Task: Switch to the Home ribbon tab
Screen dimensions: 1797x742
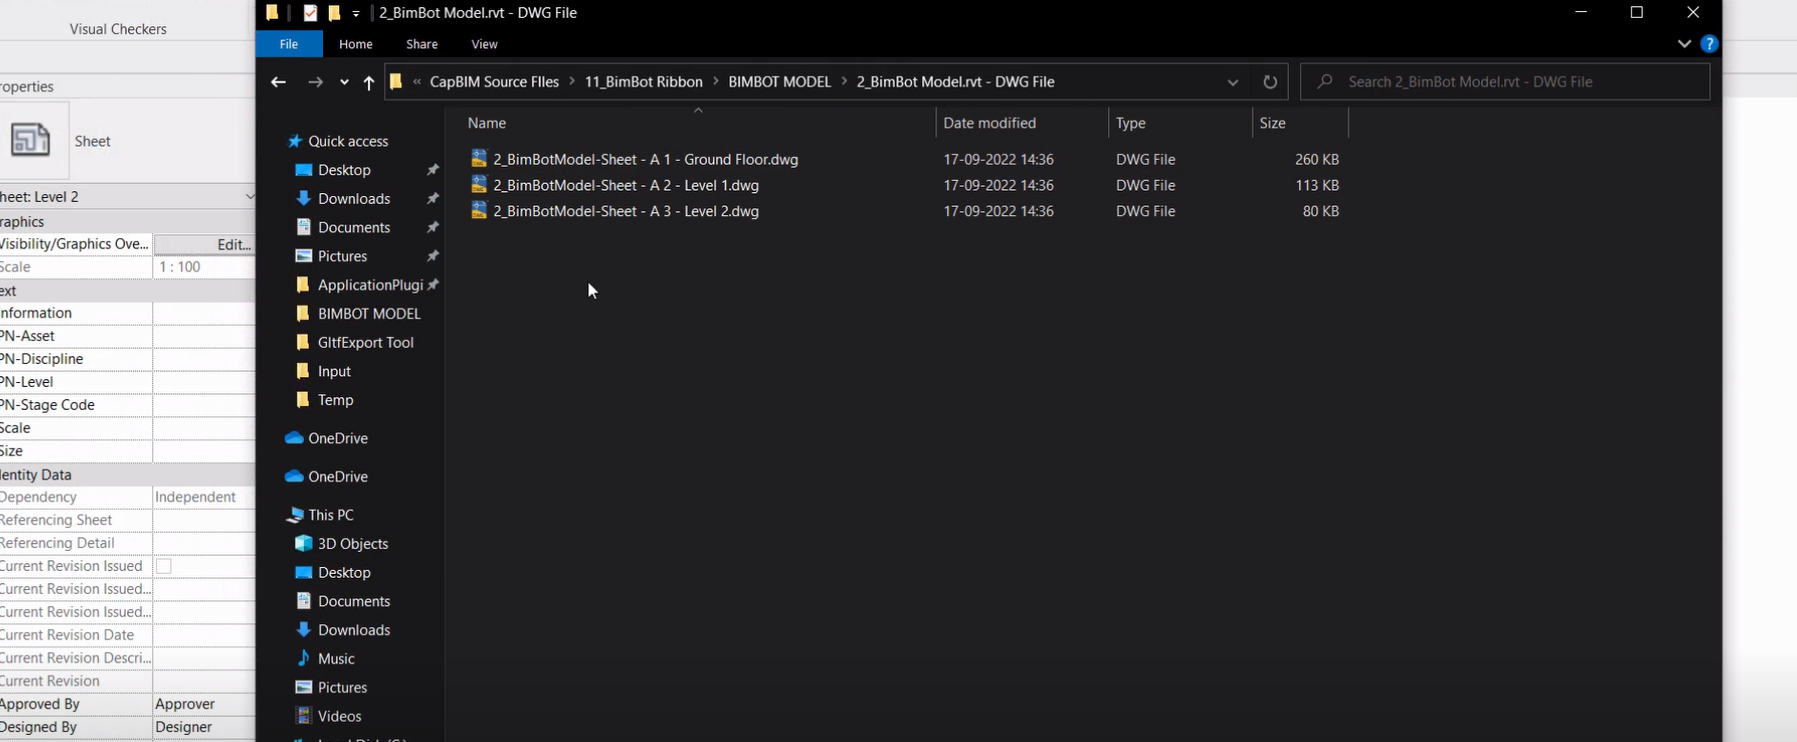Action: click(x=356, y=44)
